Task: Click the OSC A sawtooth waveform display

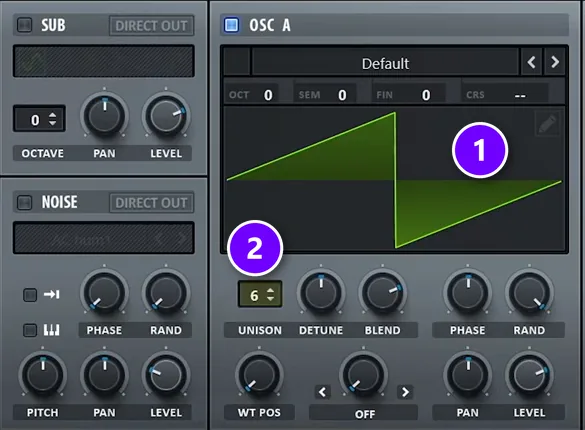Action: [x=394, y=180]
